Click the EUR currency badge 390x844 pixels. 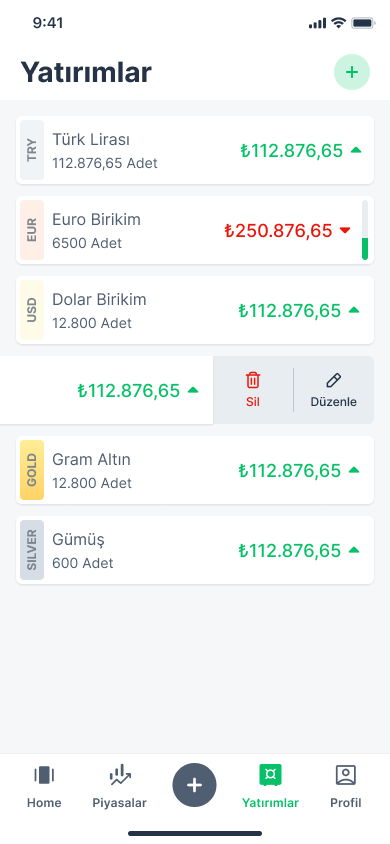point(32,230)
